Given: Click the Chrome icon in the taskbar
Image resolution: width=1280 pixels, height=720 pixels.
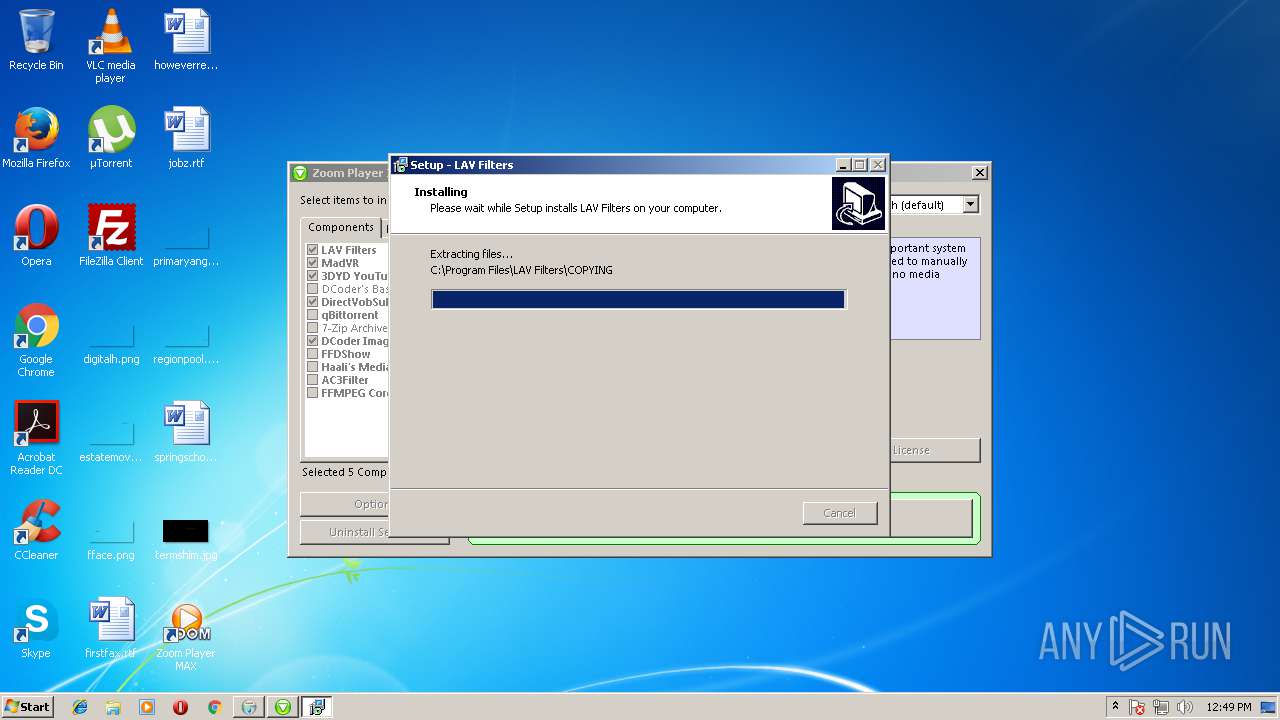Looking at the screenshot, I should coord(214,707).
